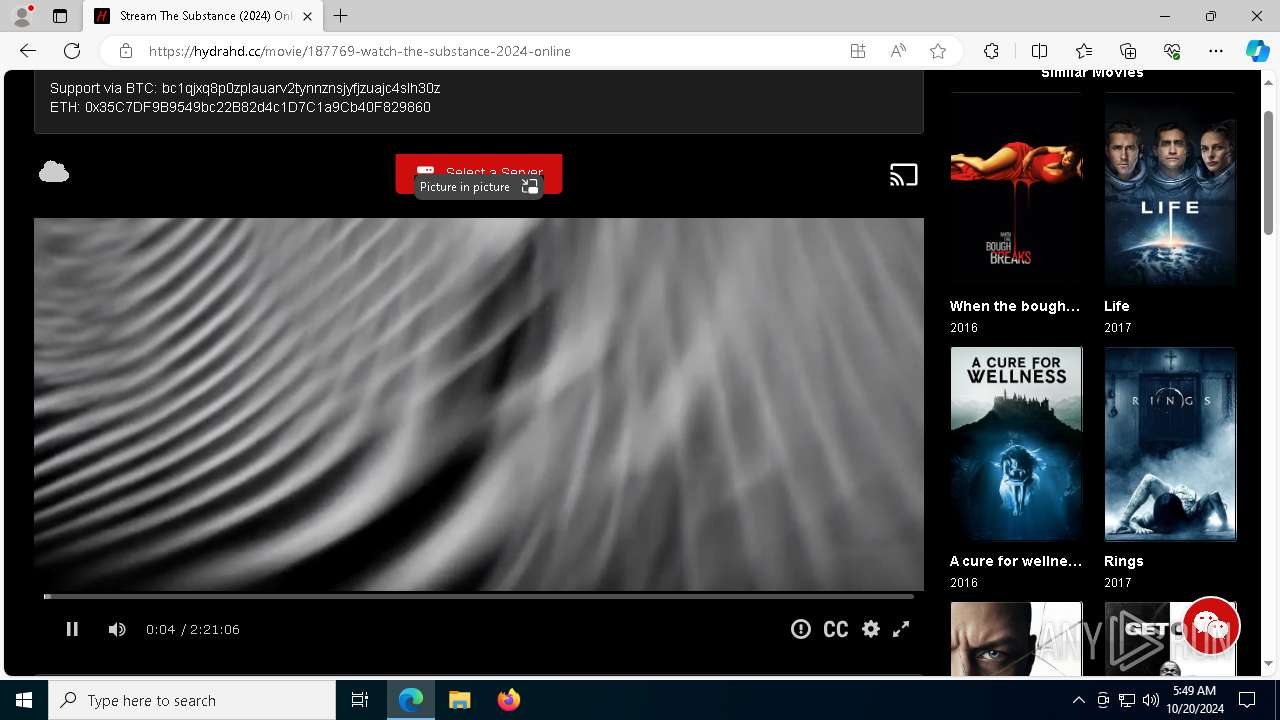
Task: Click the 'Rings' title link
Action: point(1124,561)
